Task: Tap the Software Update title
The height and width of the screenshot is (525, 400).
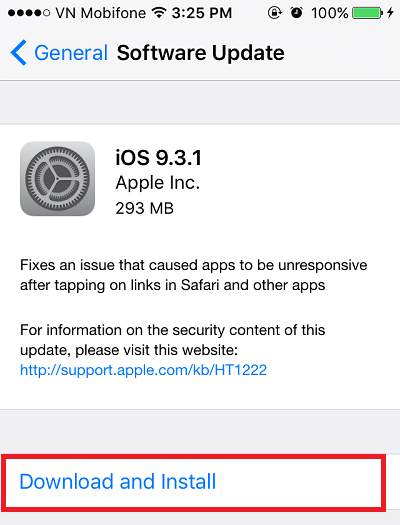Action: pyautogui.click(x=201, y=53)
